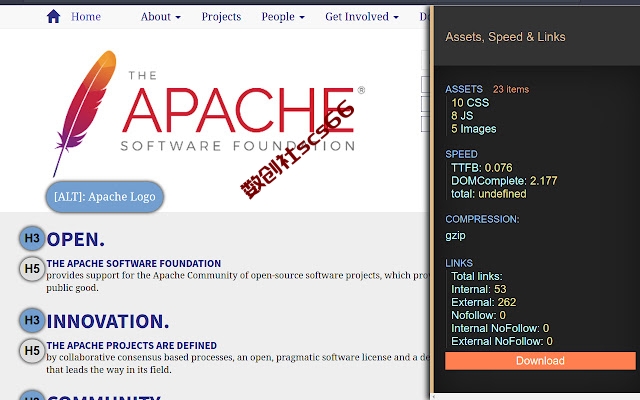Click the gzip compression value
Viewport: 640px width, 400px height.
tap(455, 236)
